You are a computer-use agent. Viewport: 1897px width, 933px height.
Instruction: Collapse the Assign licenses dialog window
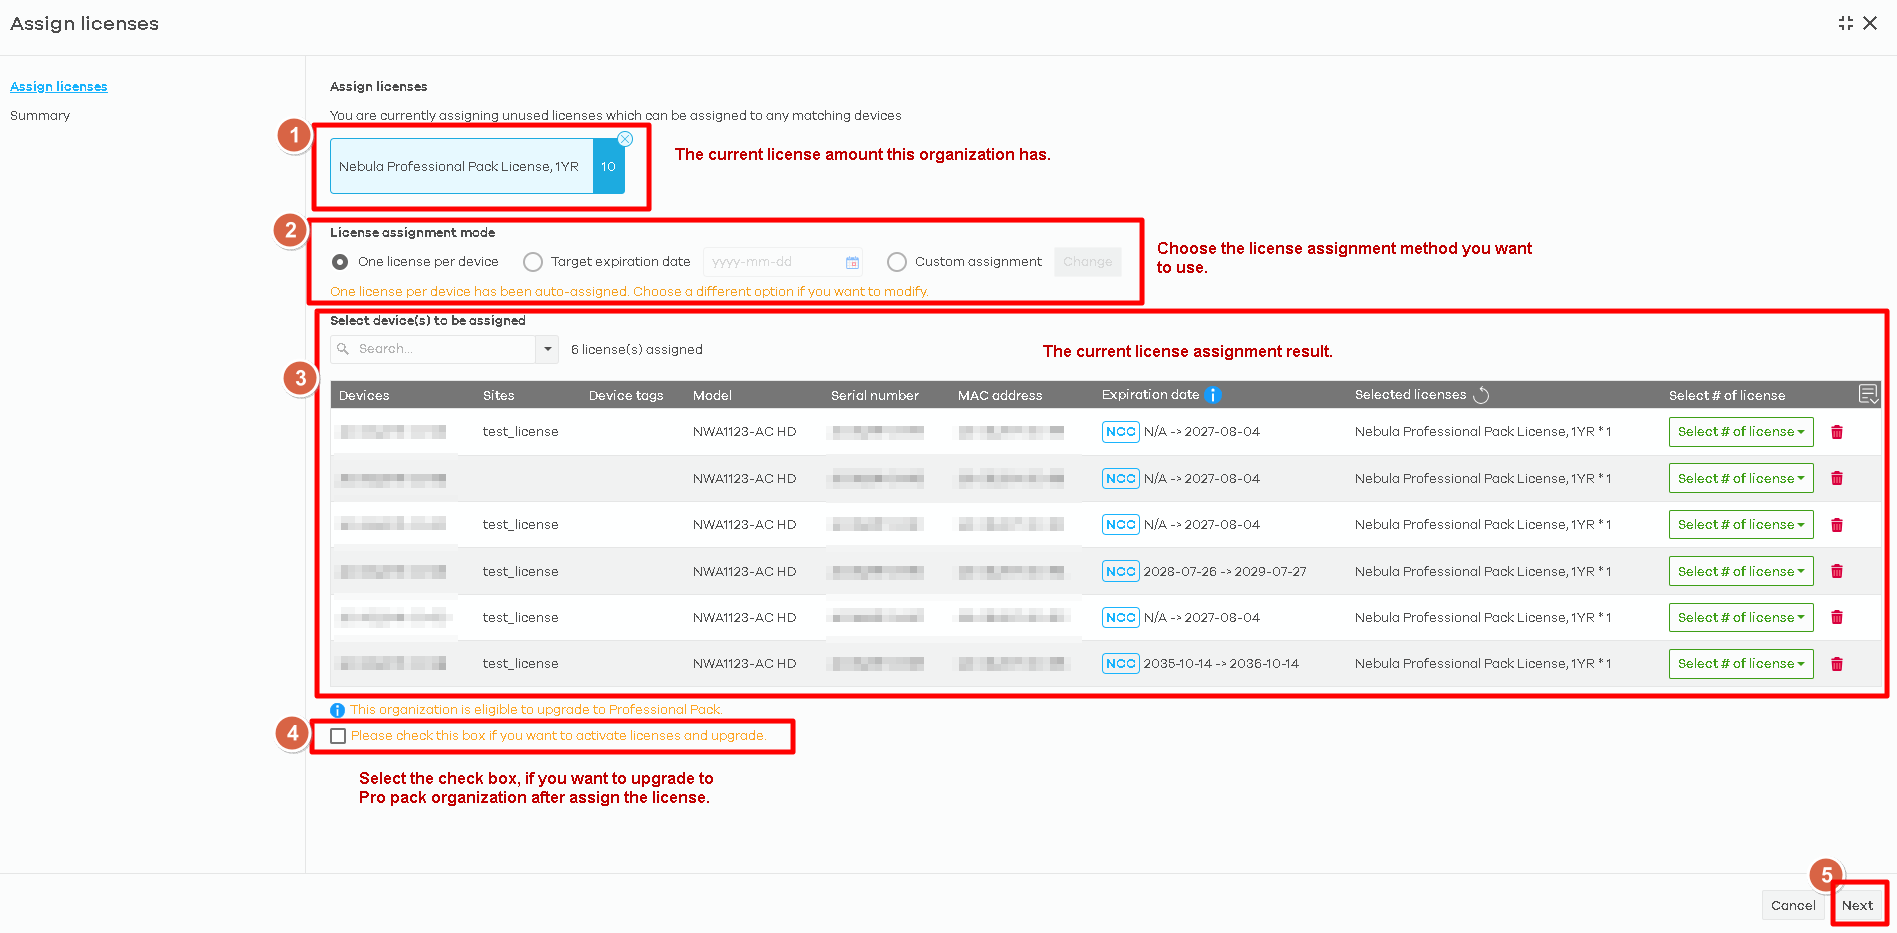(1845, 23)
